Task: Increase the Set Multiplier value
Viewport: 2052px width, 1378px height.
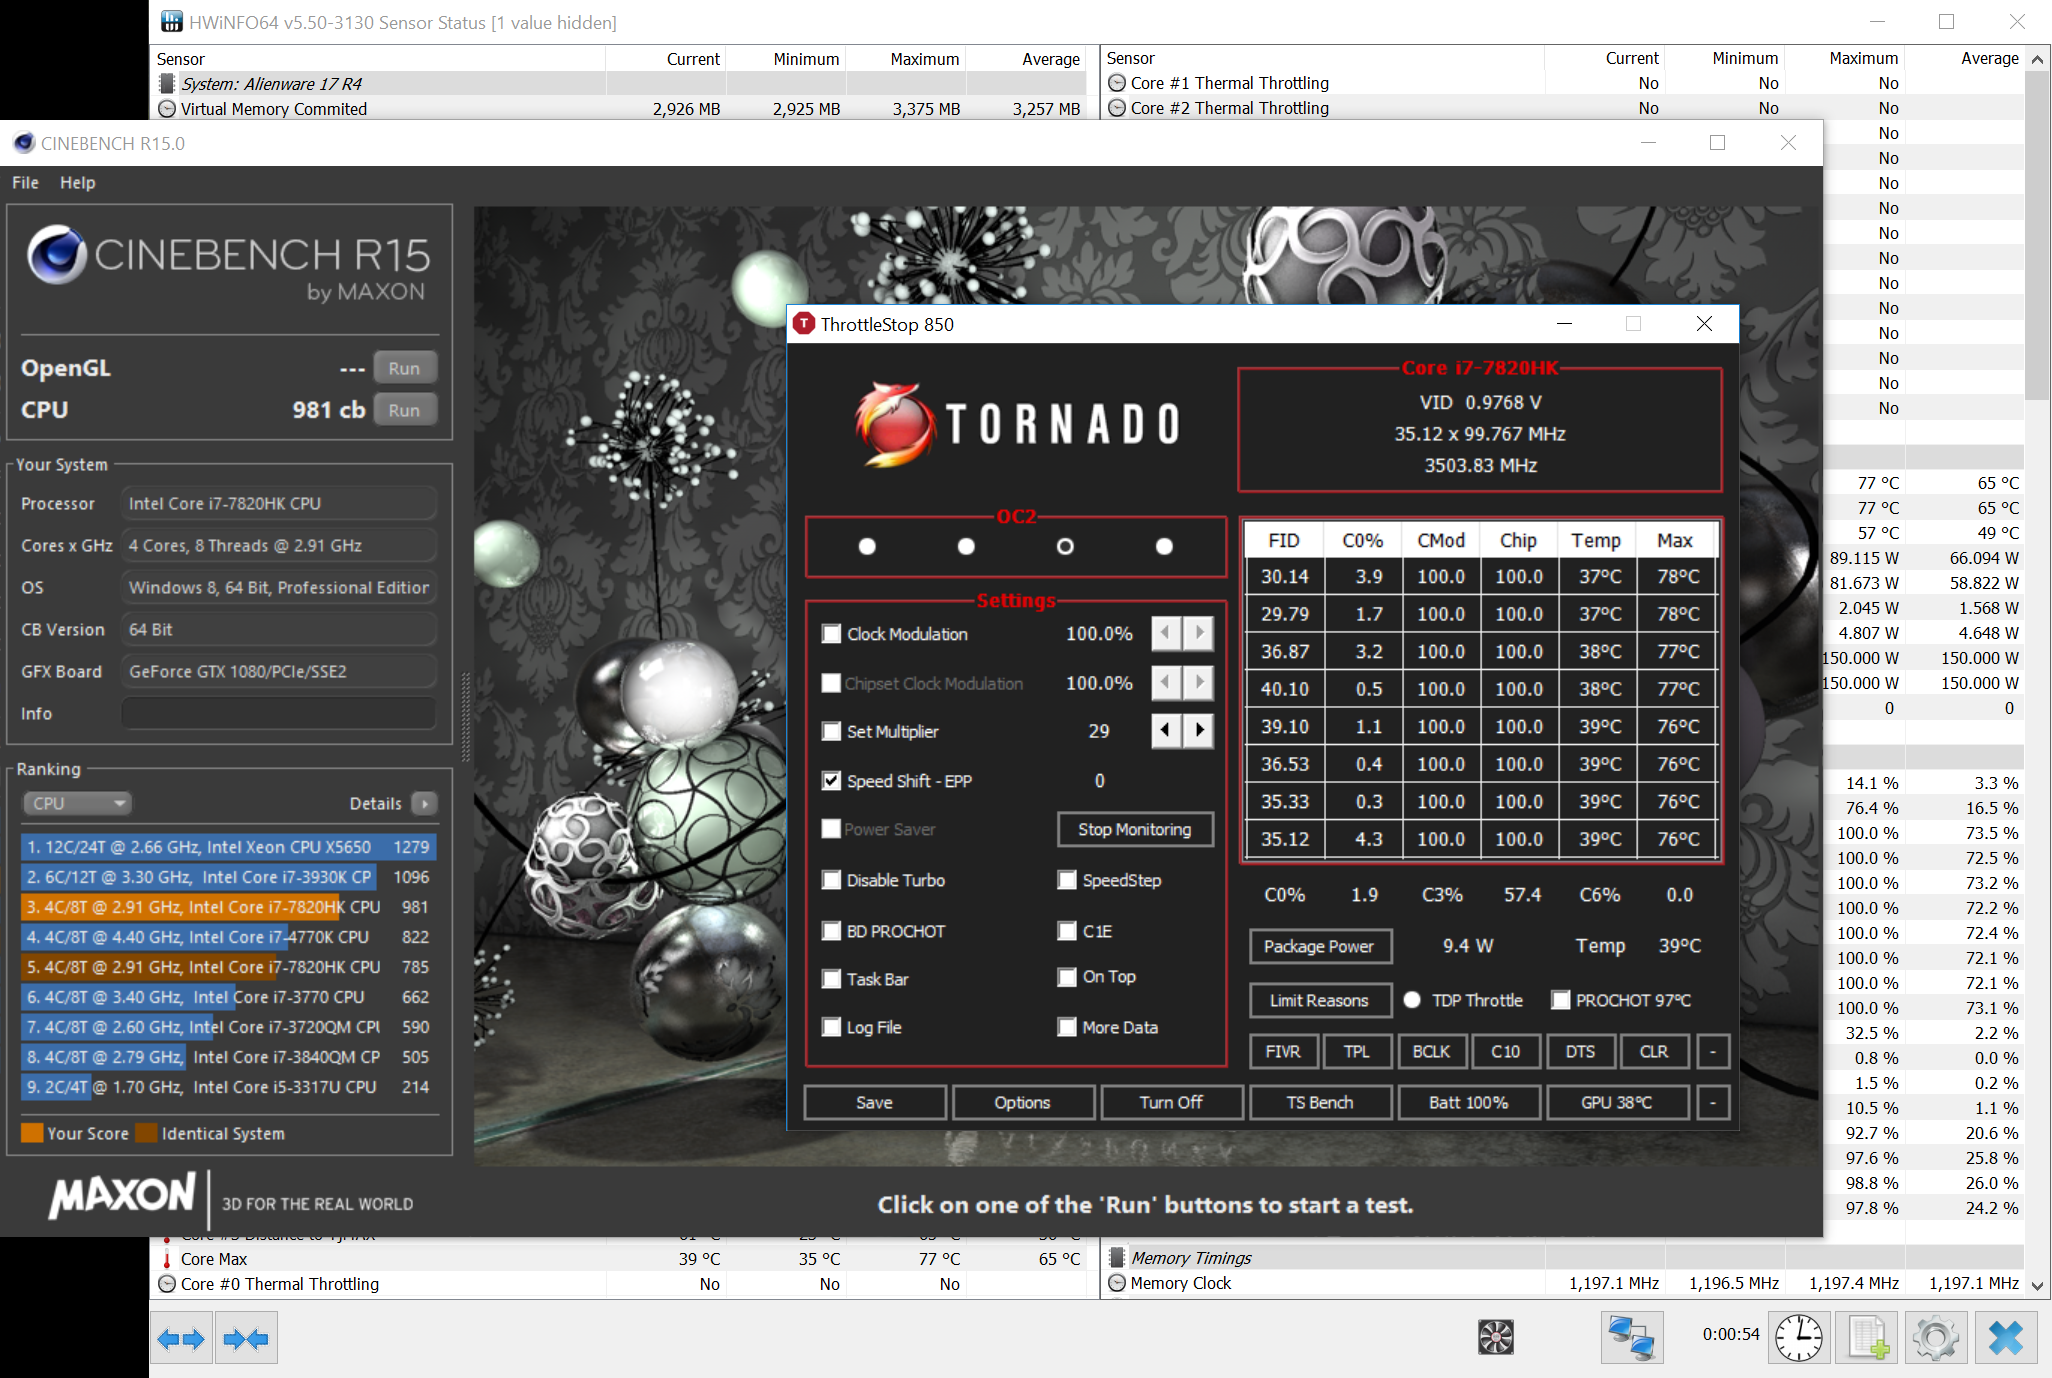Action: 1199,731
